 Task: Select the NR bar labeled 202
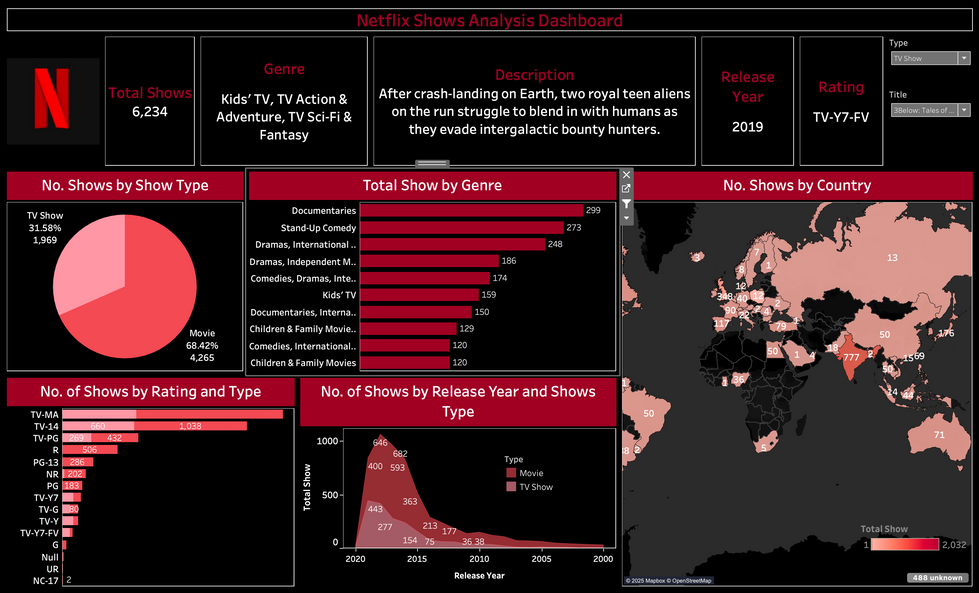[x=74, y=474]
